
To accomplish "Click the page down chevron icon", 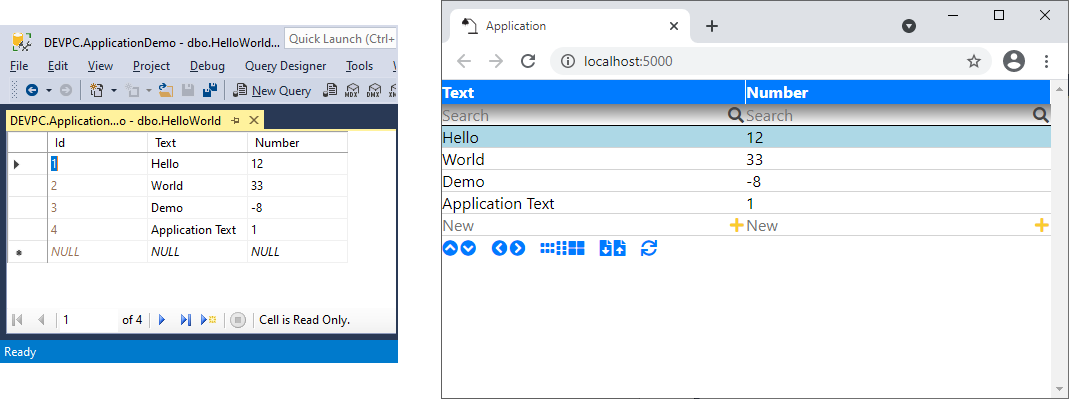I will [x=468, y=248].
